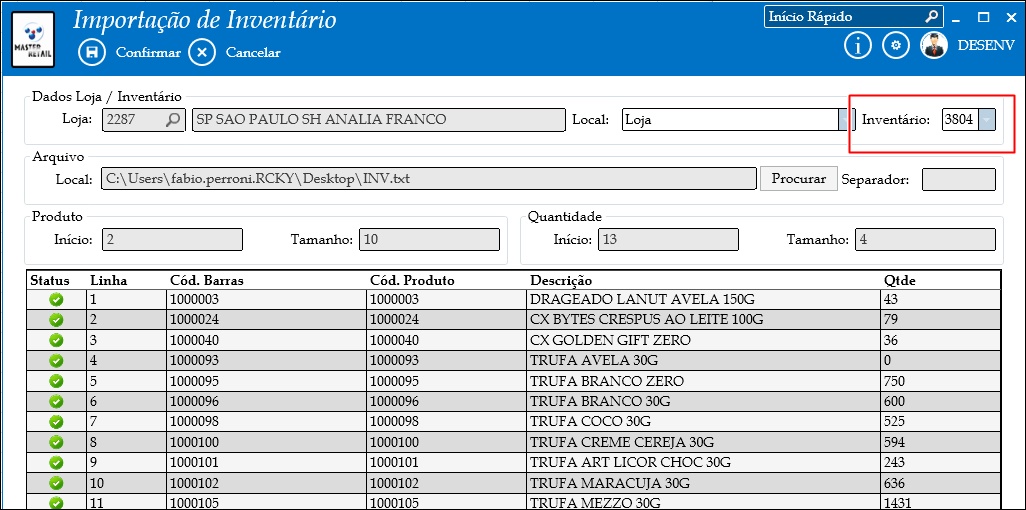Image resolution: width=1026 pixels, height=510 pixels.
Task: Click the Confirmar save icon
Action: click(x=92, y=52)
